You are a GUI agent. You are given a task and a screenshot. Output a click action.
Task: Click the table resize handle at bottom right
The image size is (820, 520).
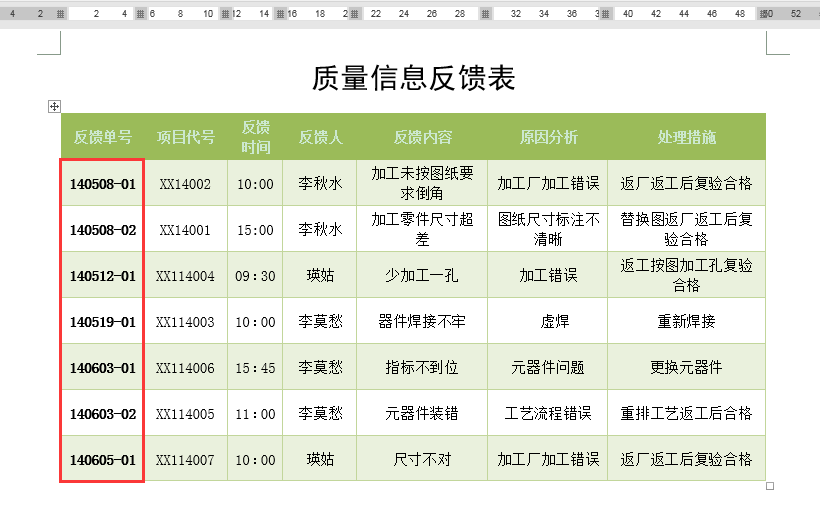click(770, 486)
